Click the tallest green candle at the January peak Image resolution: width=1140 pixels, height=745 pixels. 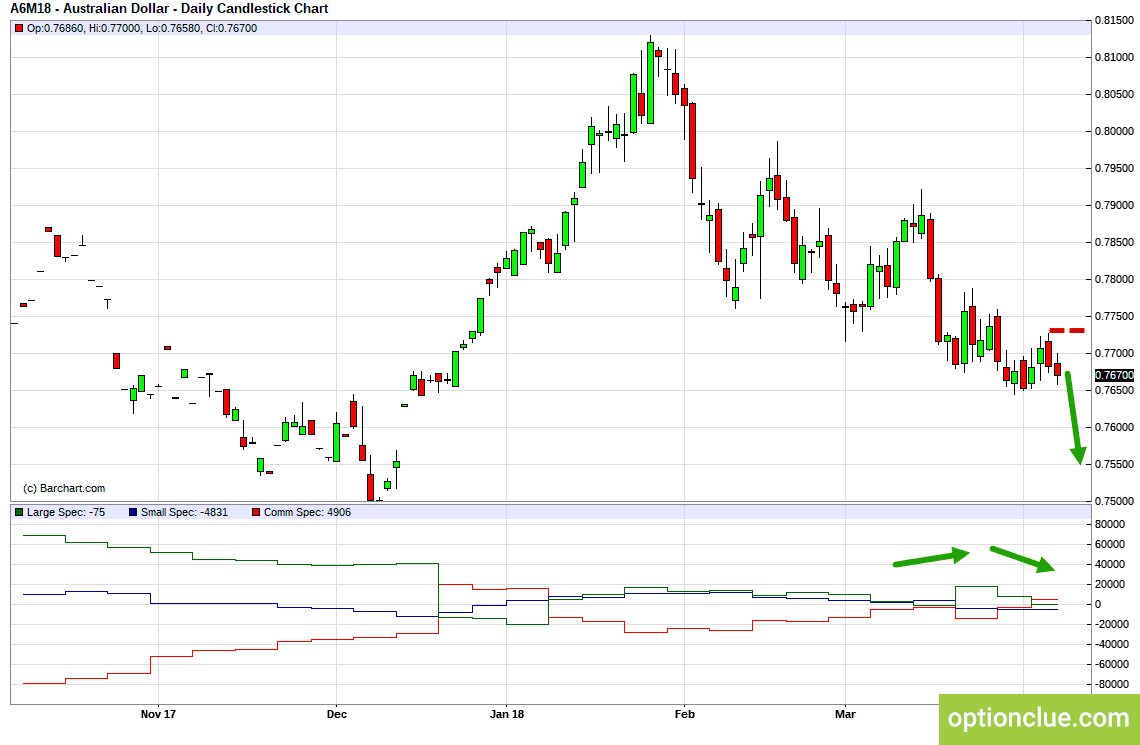[650, 82]
